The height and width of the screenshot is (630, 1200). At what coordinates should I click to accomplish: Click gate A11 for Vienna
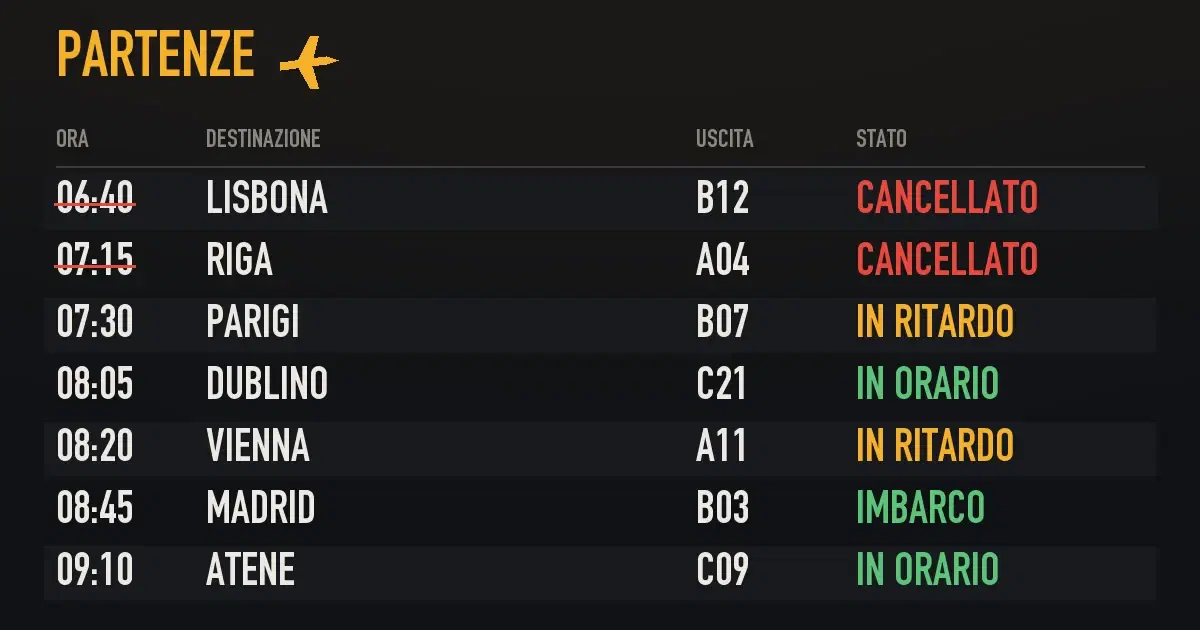[721, 446]
